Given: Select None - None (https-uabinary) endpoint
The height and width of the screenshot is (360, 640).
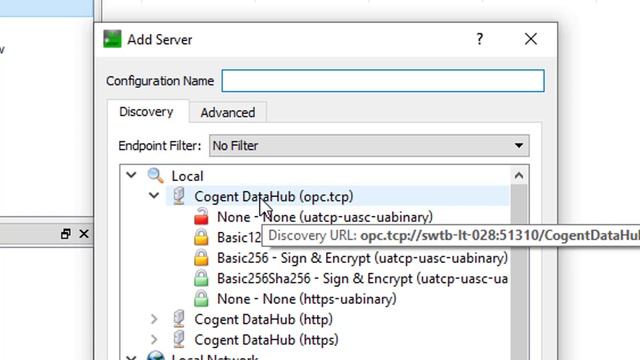Looking at the screenshot, I should 307,299.
